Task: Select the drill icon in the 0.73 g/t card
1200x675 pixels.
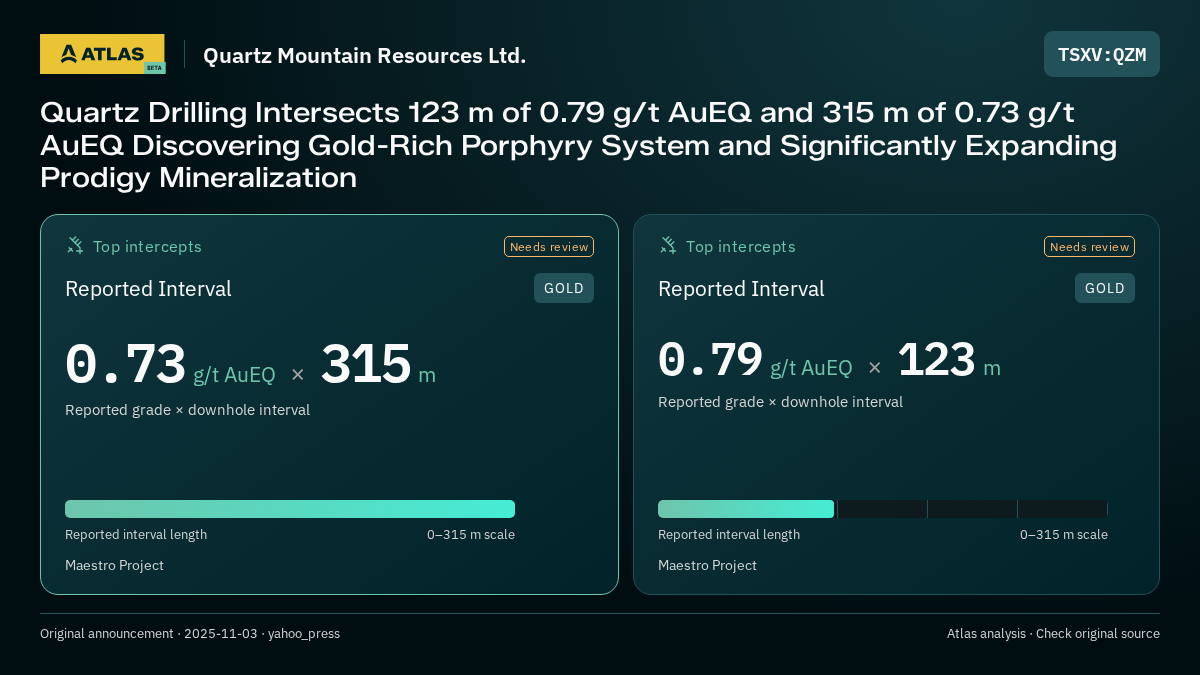Action: [75, 245]
